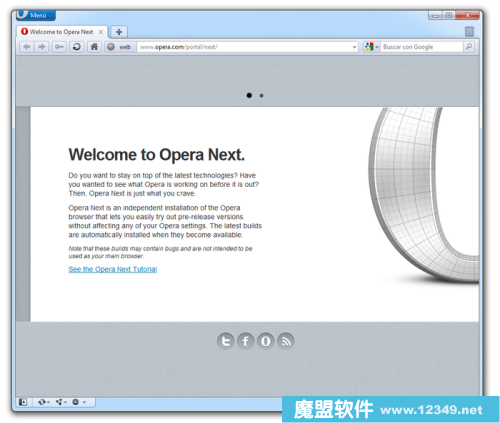Open the Facebook social icon
The height and width of the screenshot is (423, 500).
(246, 341)
